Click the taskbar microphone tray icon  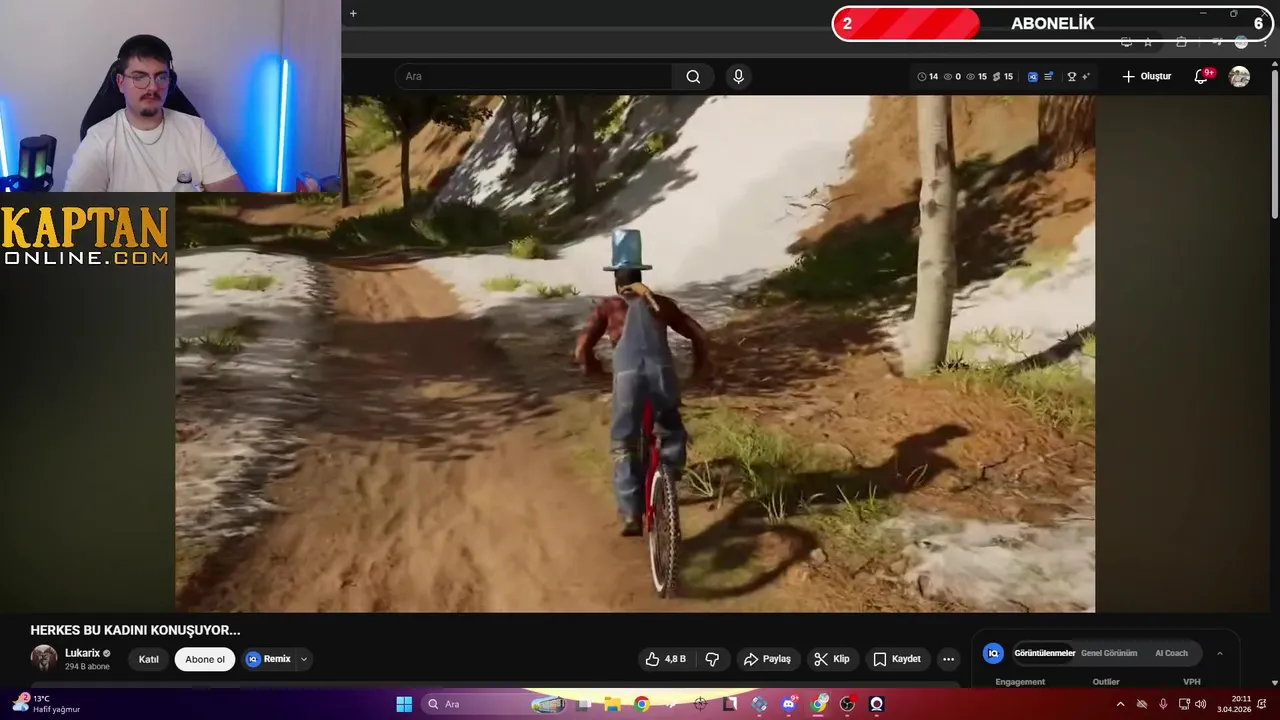tap(1162, 704)
